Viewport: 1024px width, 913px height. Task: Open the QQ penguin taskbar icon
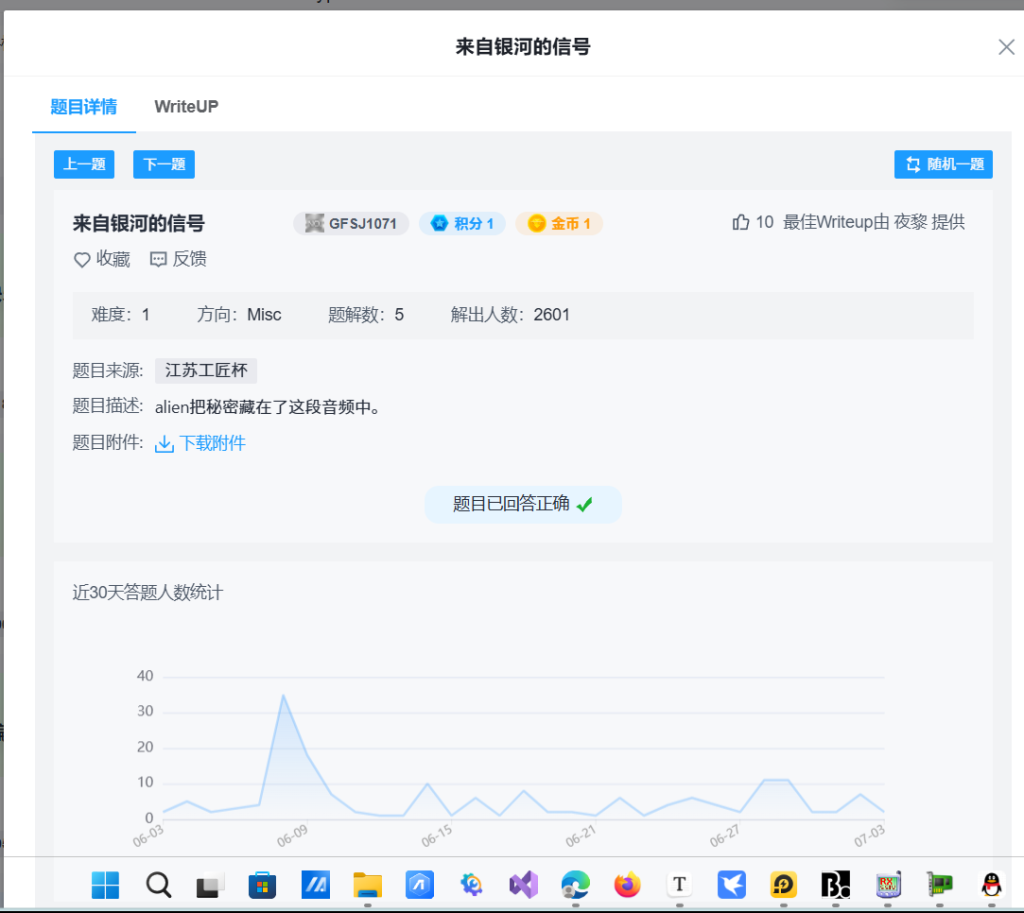[x=991, y=884]
